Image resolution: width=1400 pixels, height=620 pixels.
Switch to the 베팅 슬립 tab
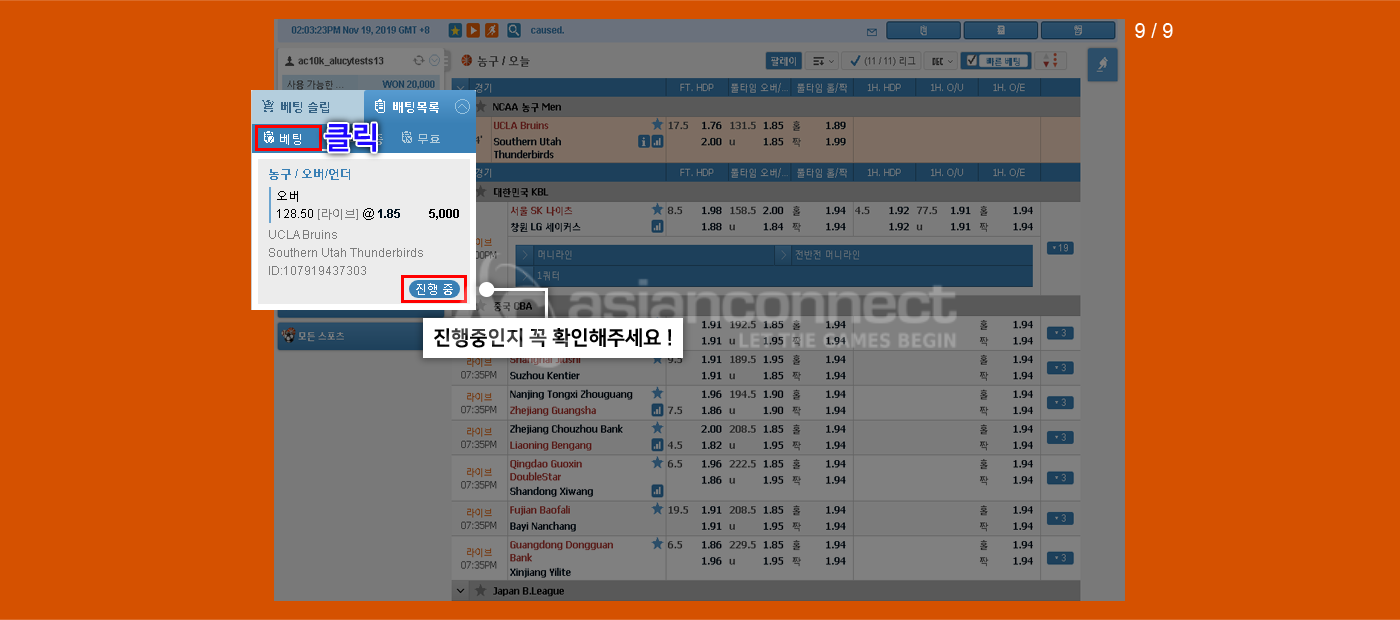point(307,107)
